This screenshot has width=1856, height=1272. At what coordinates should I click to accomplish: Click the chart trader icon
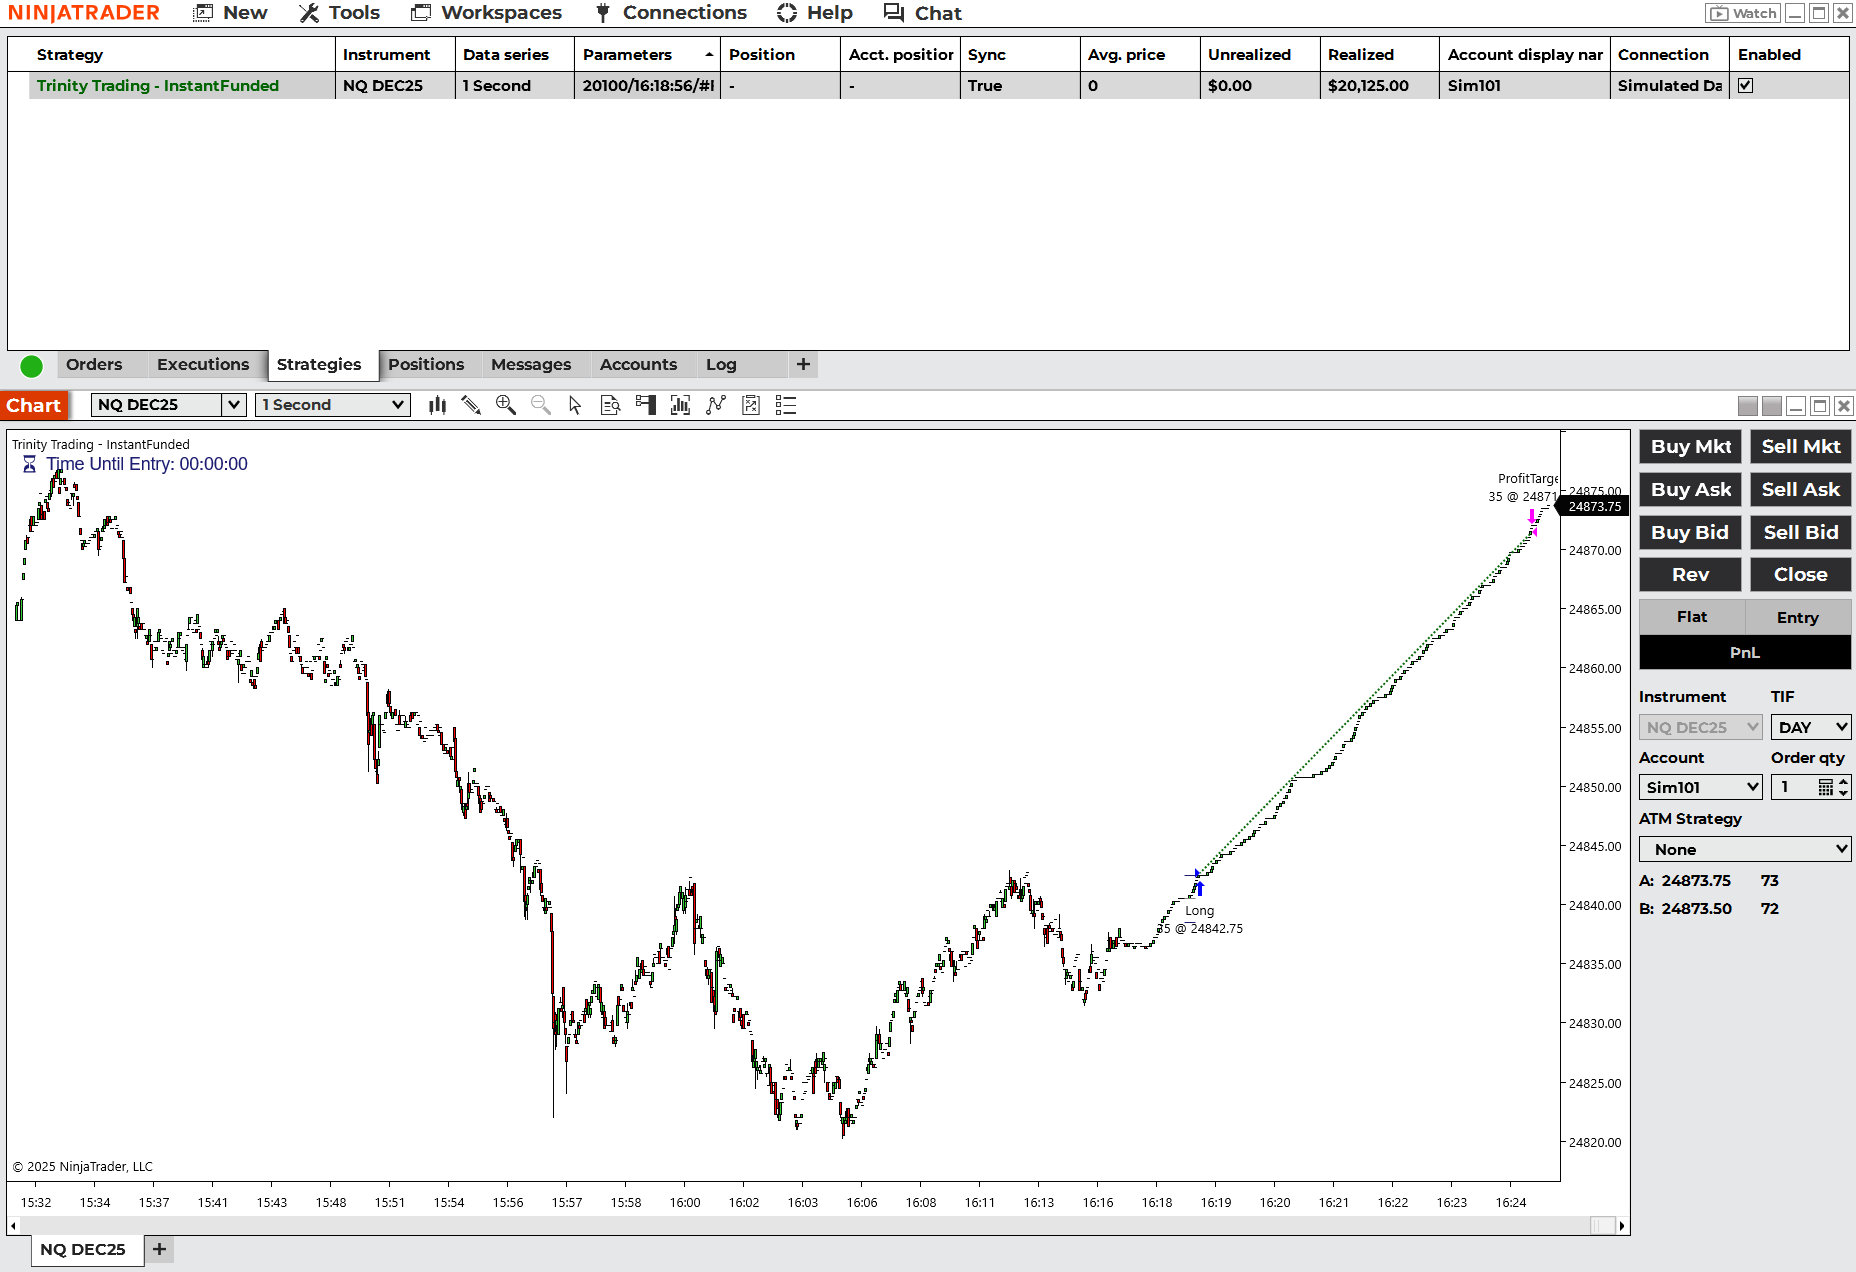coord(646,405)
